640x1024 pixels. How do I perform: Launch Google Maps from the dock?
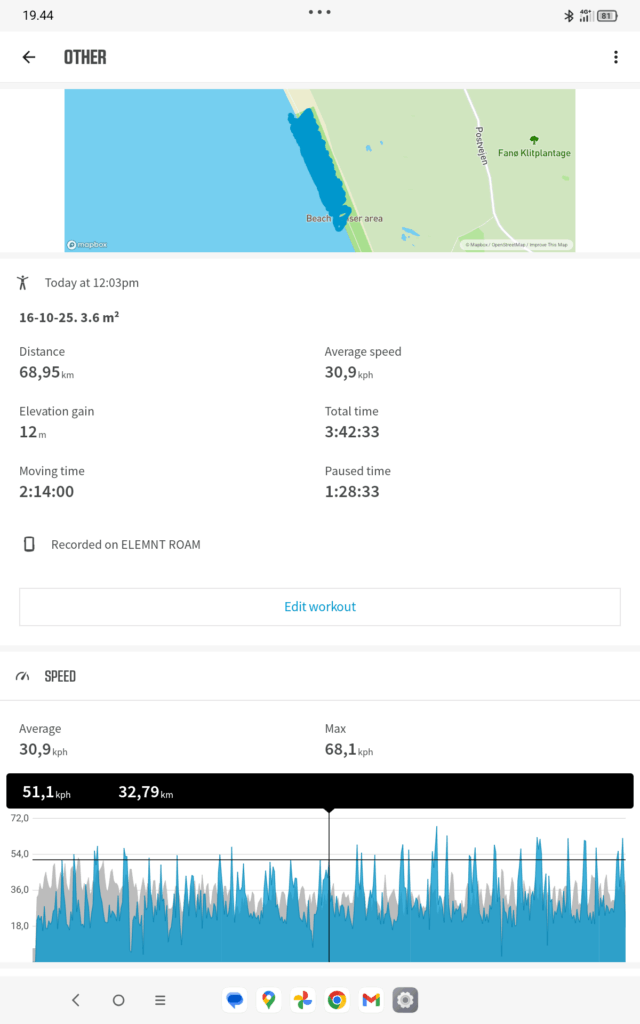[268, 999]
